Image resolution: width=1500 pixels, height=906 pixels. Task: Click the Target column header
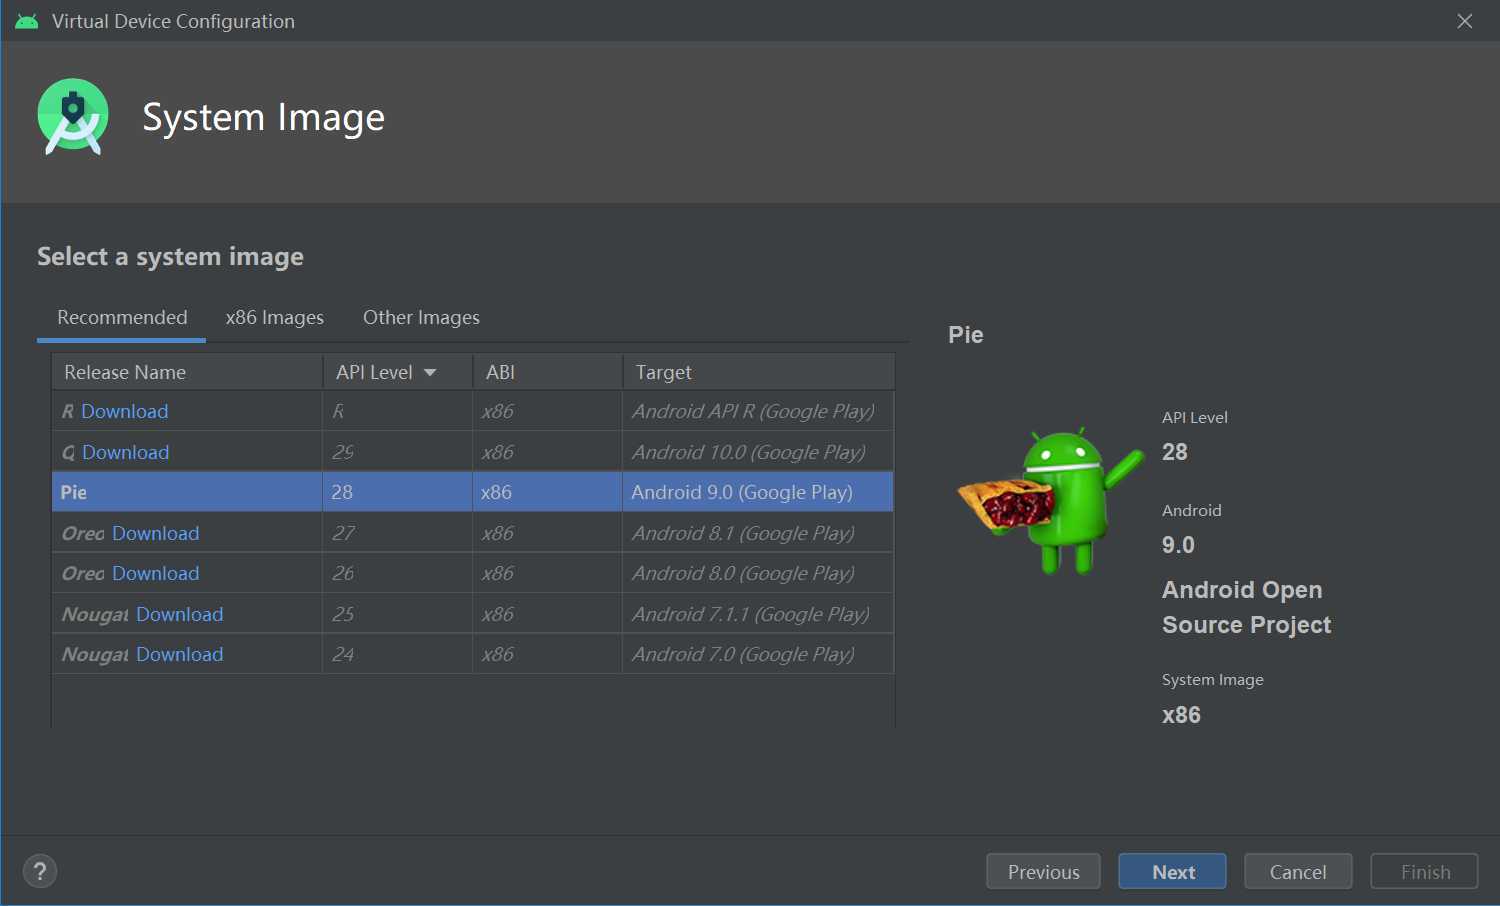758,372
